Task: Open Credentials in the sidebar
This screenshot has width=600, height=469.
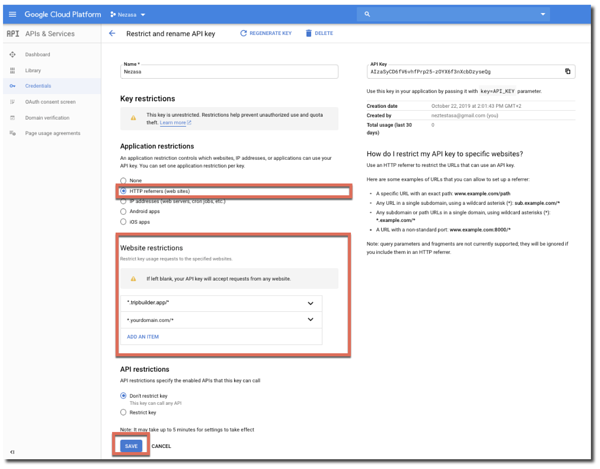Action: (x=38, y=86)
